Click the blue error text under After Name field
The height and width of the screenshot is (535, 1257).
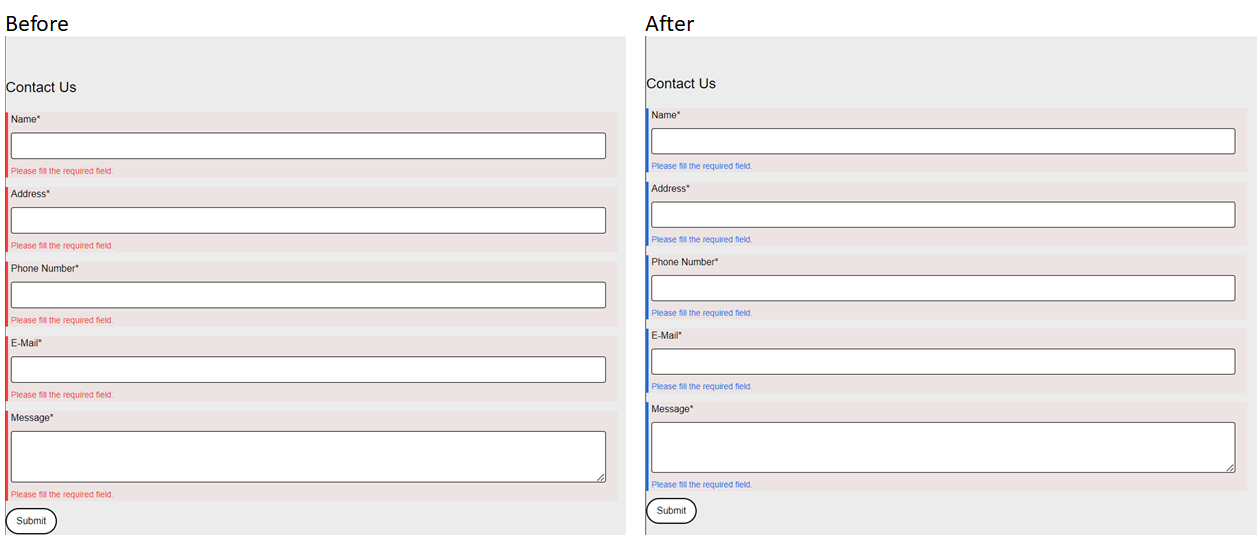coord(702,166)
